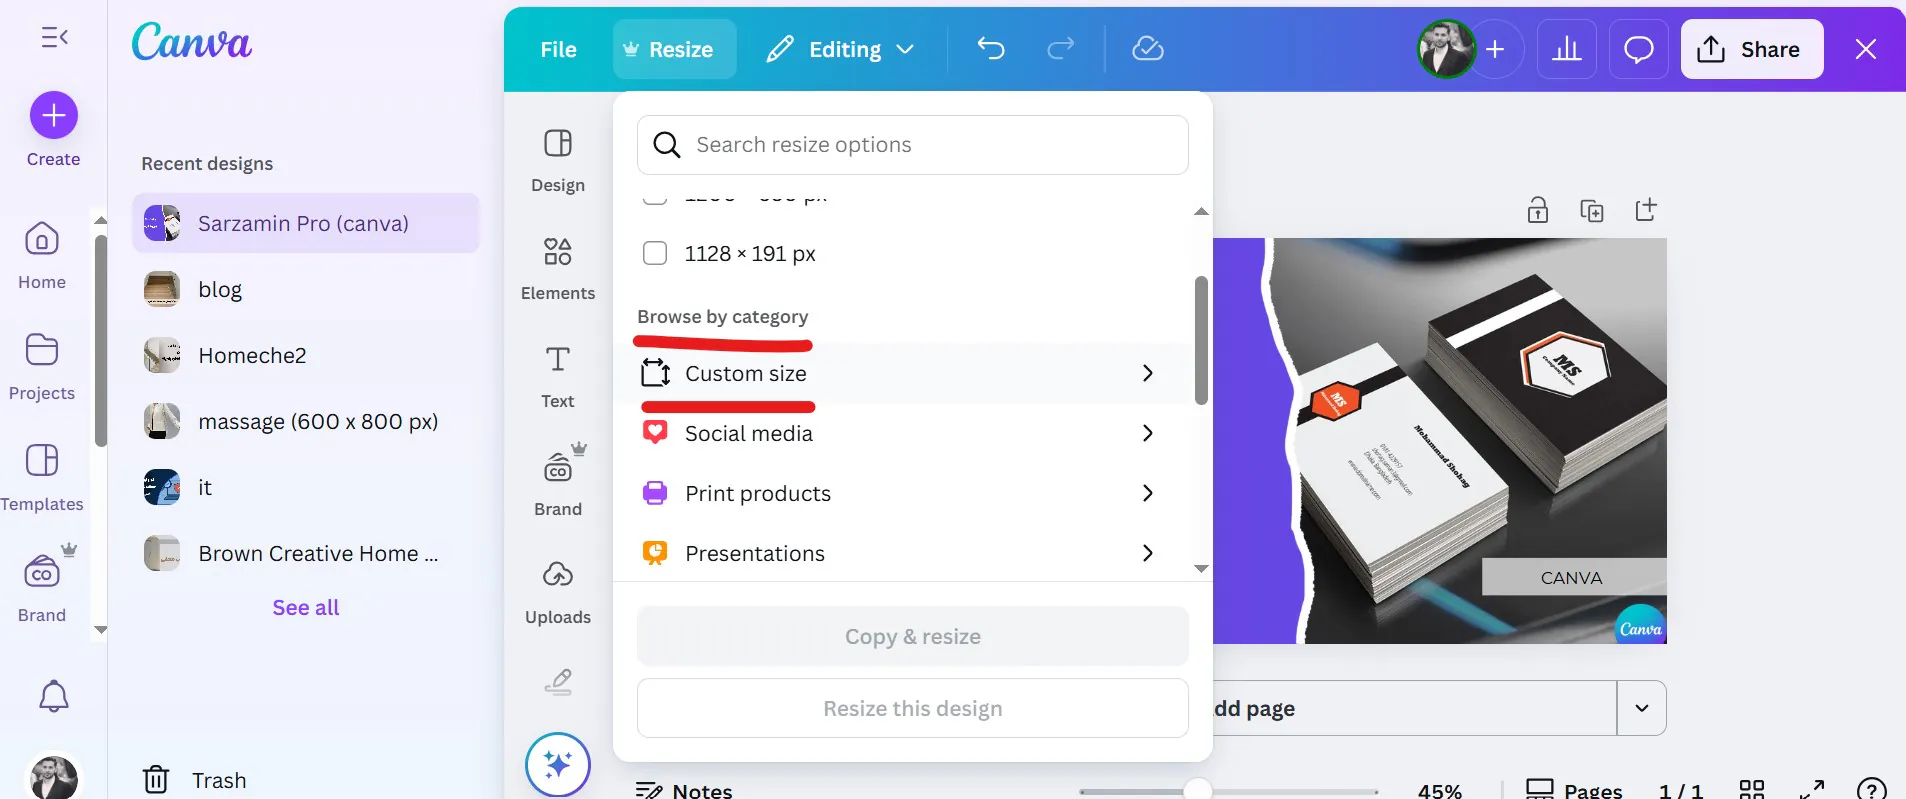Open the File menu
Viewport: 1906px width, 799px height.
coord(558,49)
